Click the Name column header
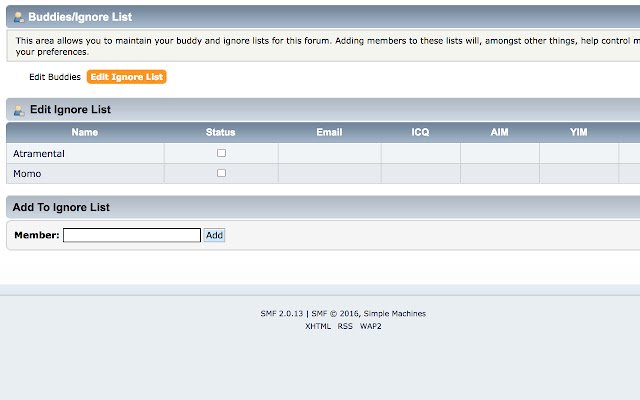640x400 pixels. point(84,132)
